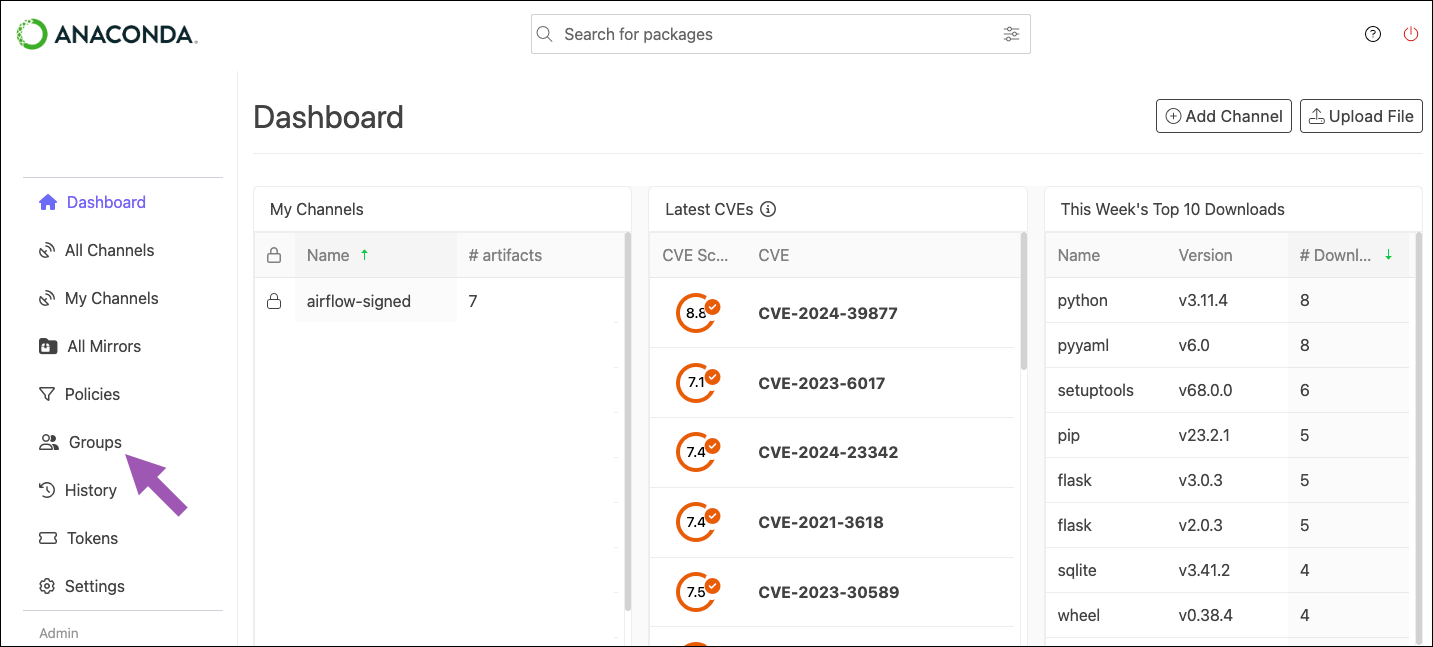
Task: Click the lock column header in My Channels
Action: pos(274,255)
